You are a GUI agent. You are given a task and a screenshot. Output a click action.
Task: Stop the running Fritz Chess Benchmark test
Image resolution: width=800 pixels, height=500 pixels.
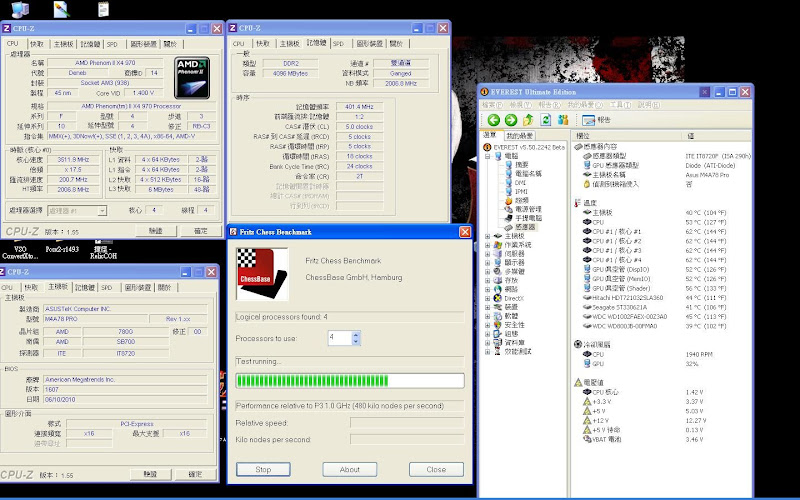[x=263, y=469]
